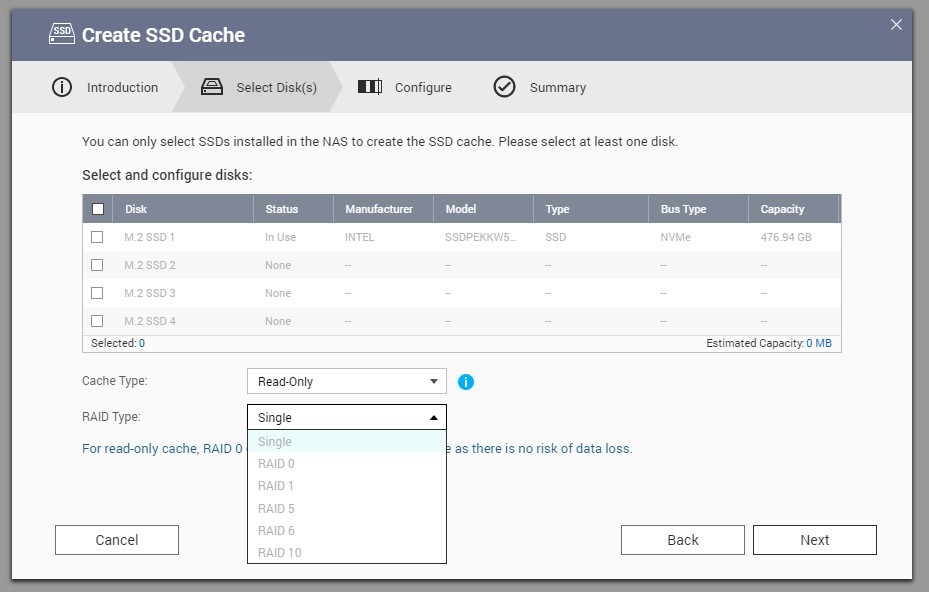Go to the Introduction wizard step

(122, 87)
